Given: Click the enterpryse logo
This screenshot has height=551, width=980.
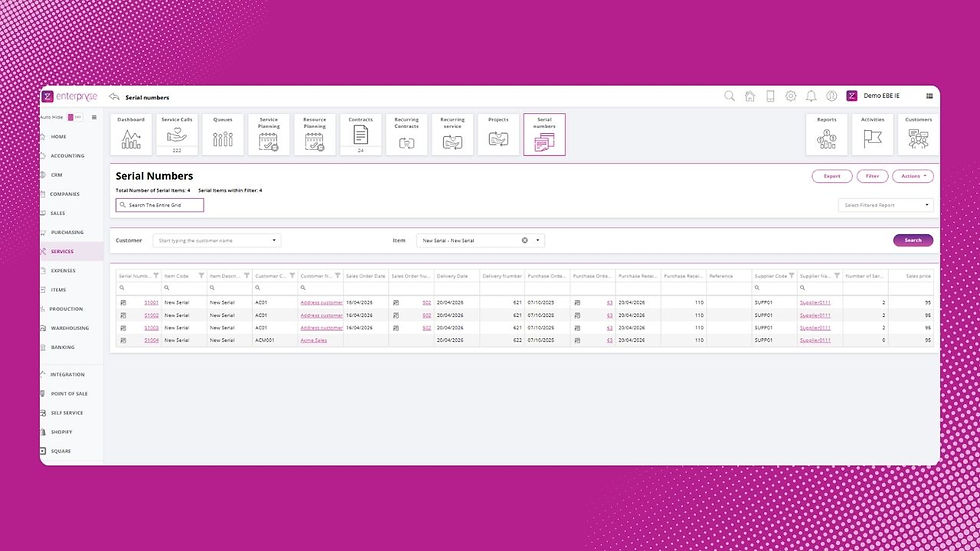Looking at the screenshot, I should (70, 96).
